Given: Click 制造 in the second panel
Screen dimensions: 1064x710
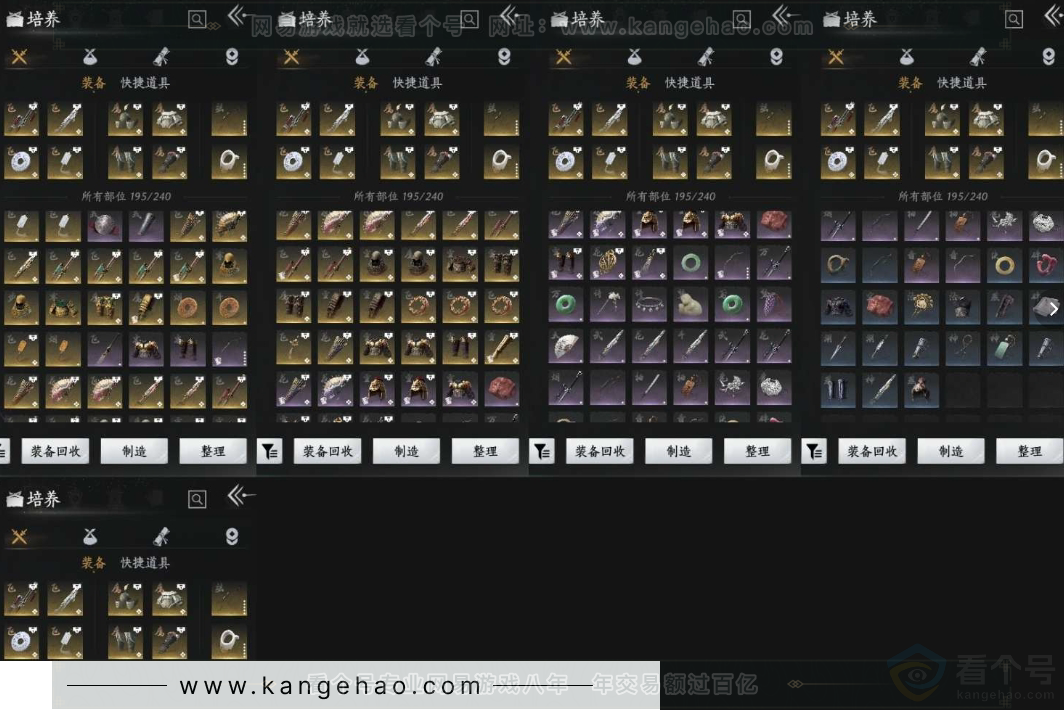Looking at the screenshot, I should 406,451.
